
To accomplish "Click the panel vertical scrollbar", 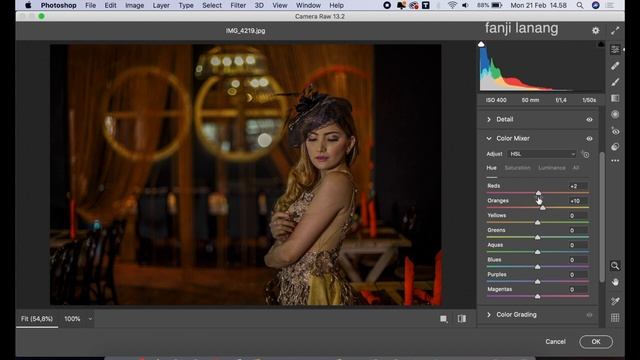I will pos(602,217).
